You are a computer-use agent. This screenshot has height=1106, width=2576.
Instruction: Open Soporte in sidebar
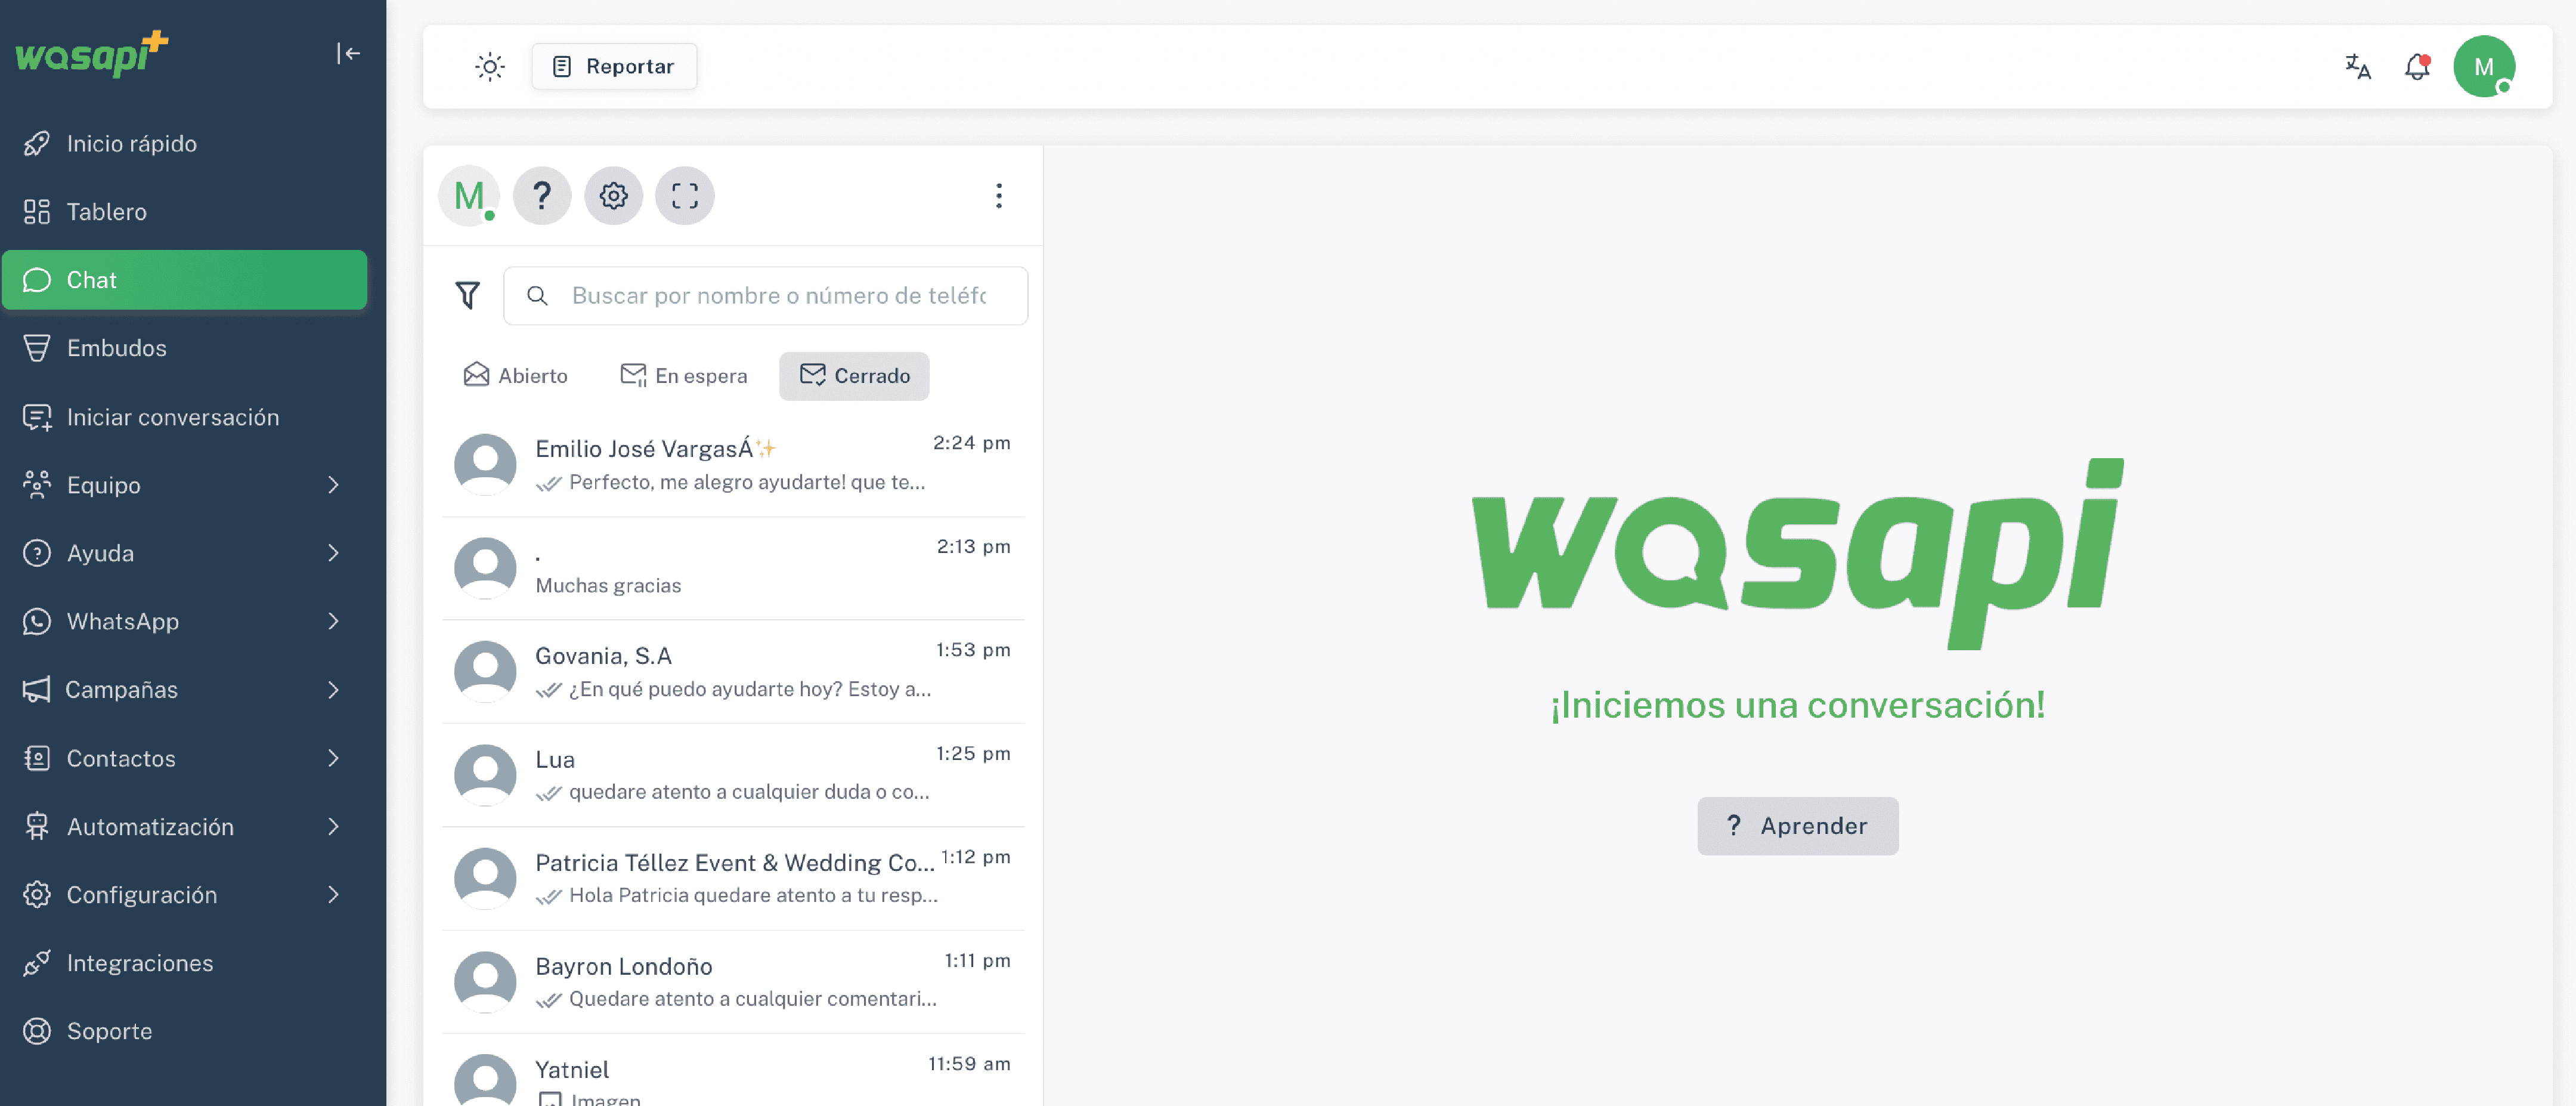(x=185, y=1031)
